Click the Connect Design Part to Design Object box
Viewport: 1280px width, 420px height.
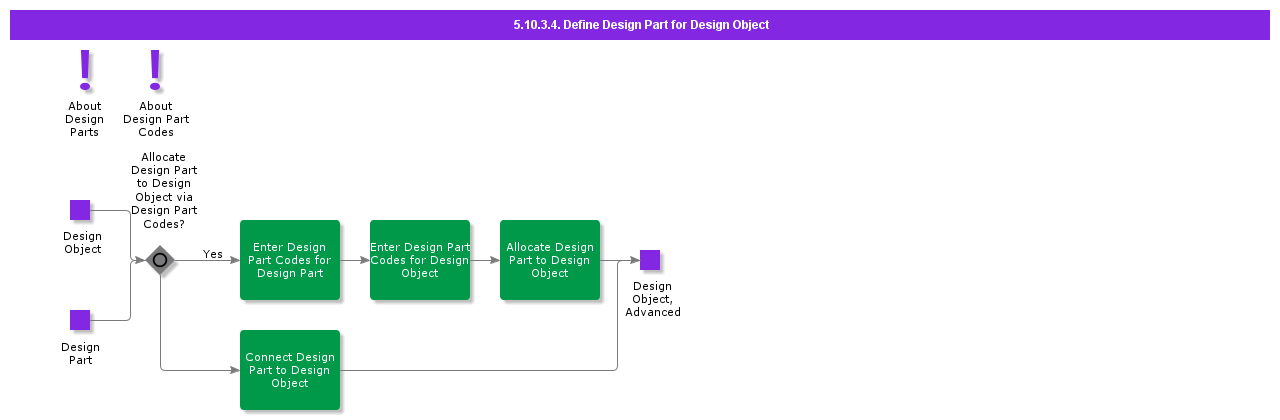coord(290,370)
